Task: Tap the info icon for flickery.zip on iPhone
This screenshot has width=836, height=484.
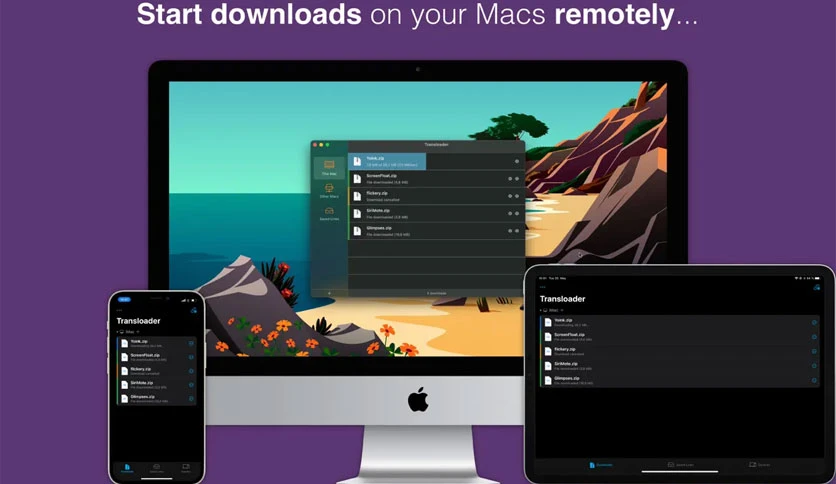Action: (191, 371)
